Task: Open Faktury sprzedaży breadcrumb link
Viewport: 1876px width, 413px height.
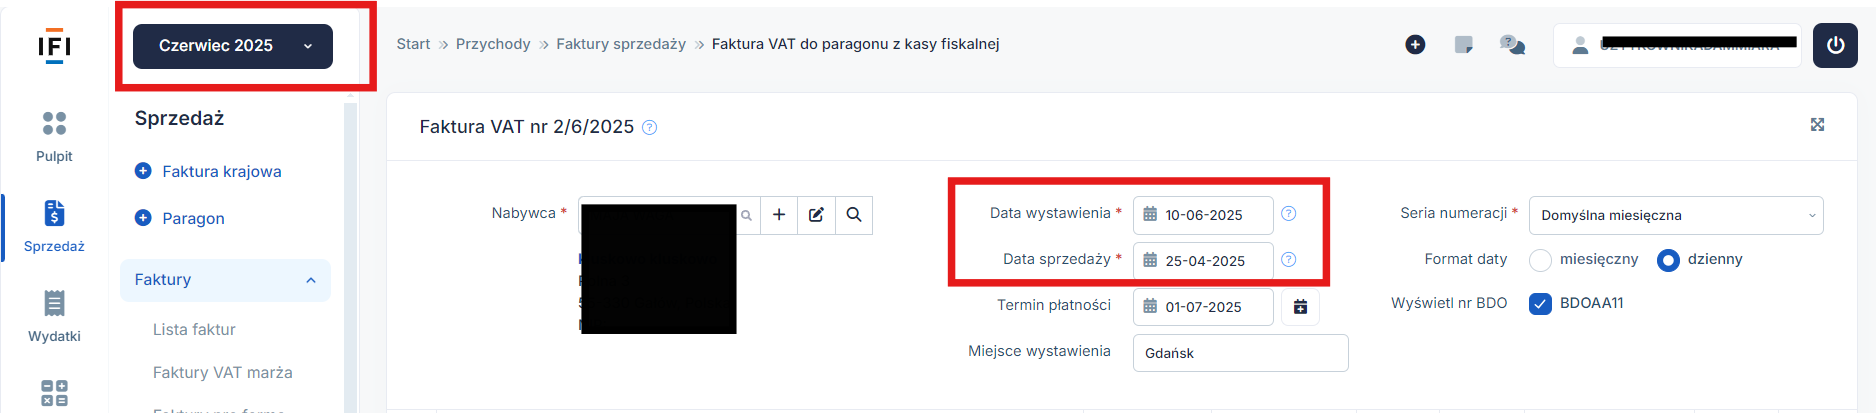Action: coord(621,44)
